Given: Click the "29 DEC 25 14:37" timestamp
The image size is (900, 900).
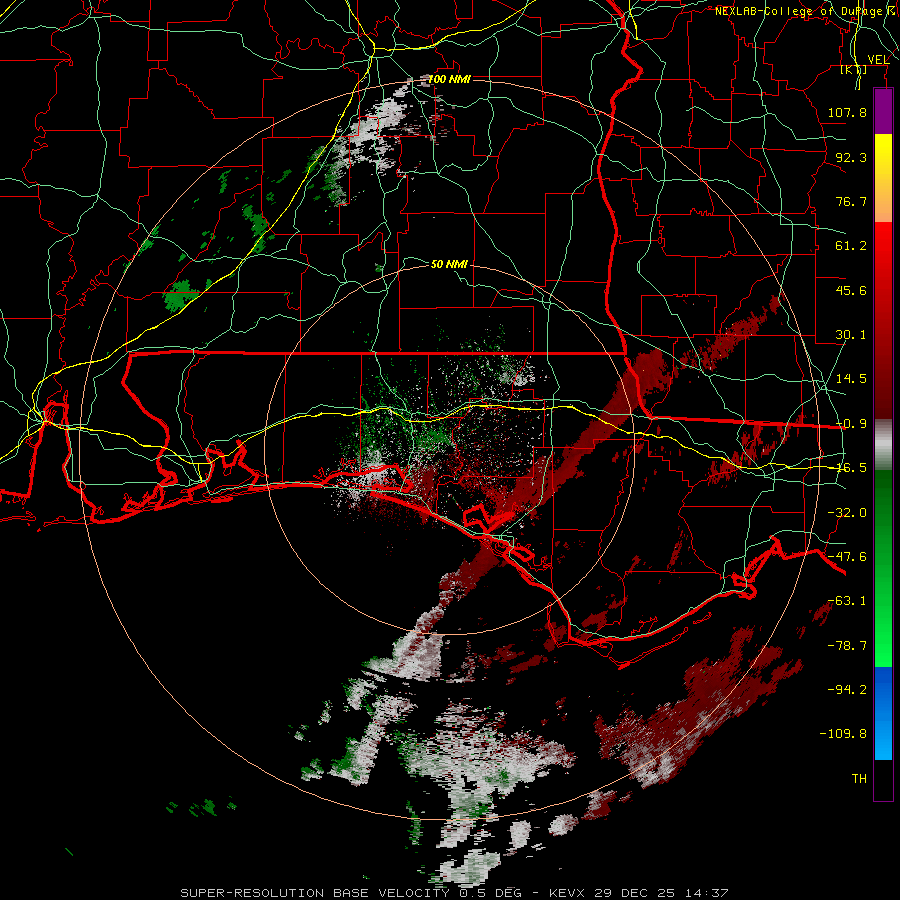Looking at the screenshot, I should [661, 893].
